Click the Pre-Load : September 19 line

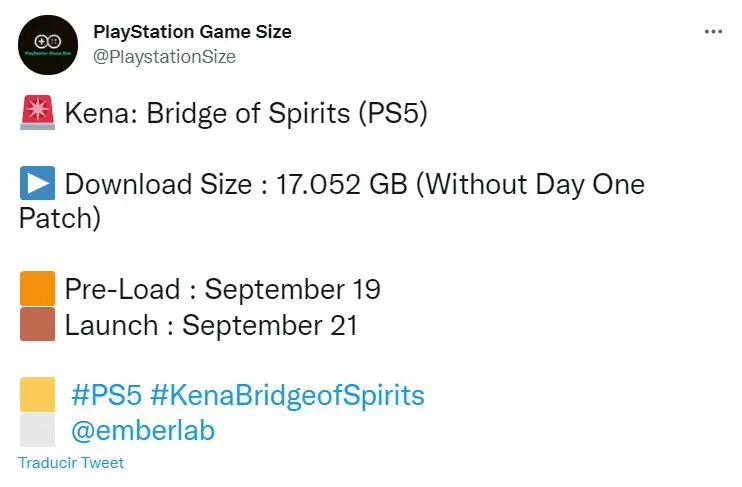tap(222, 289)
